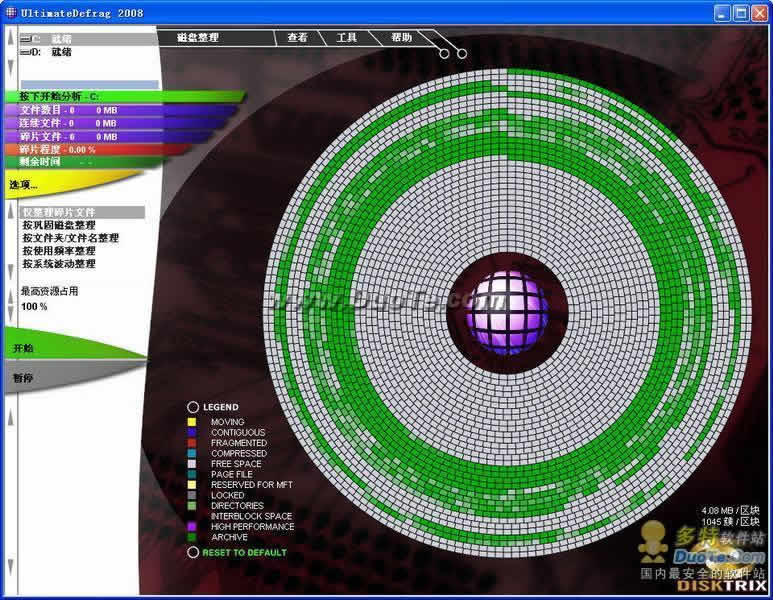Click the red FRAGMENTED color swatch
This screenshot has height=600, width=773.
pyautogui.click(x=192, y=443)
